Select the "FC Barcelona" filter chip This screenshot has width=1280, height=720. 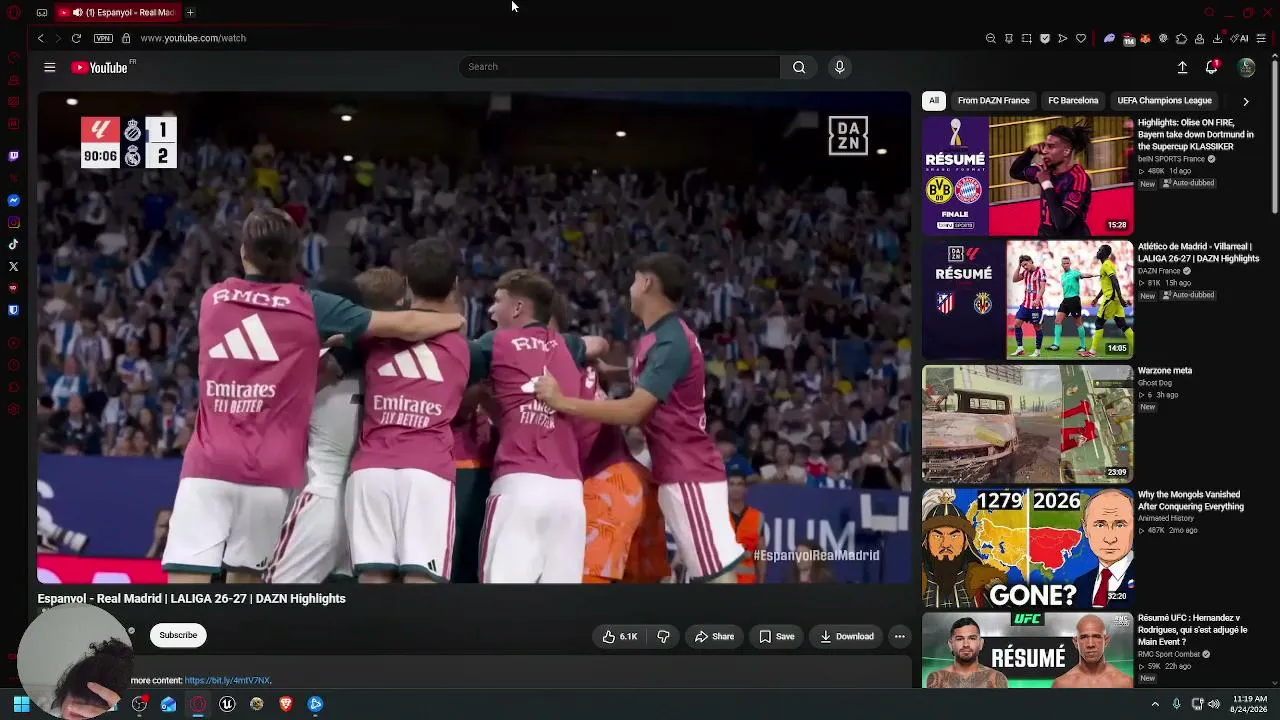pyautogui.click(x=1073, y=100)
